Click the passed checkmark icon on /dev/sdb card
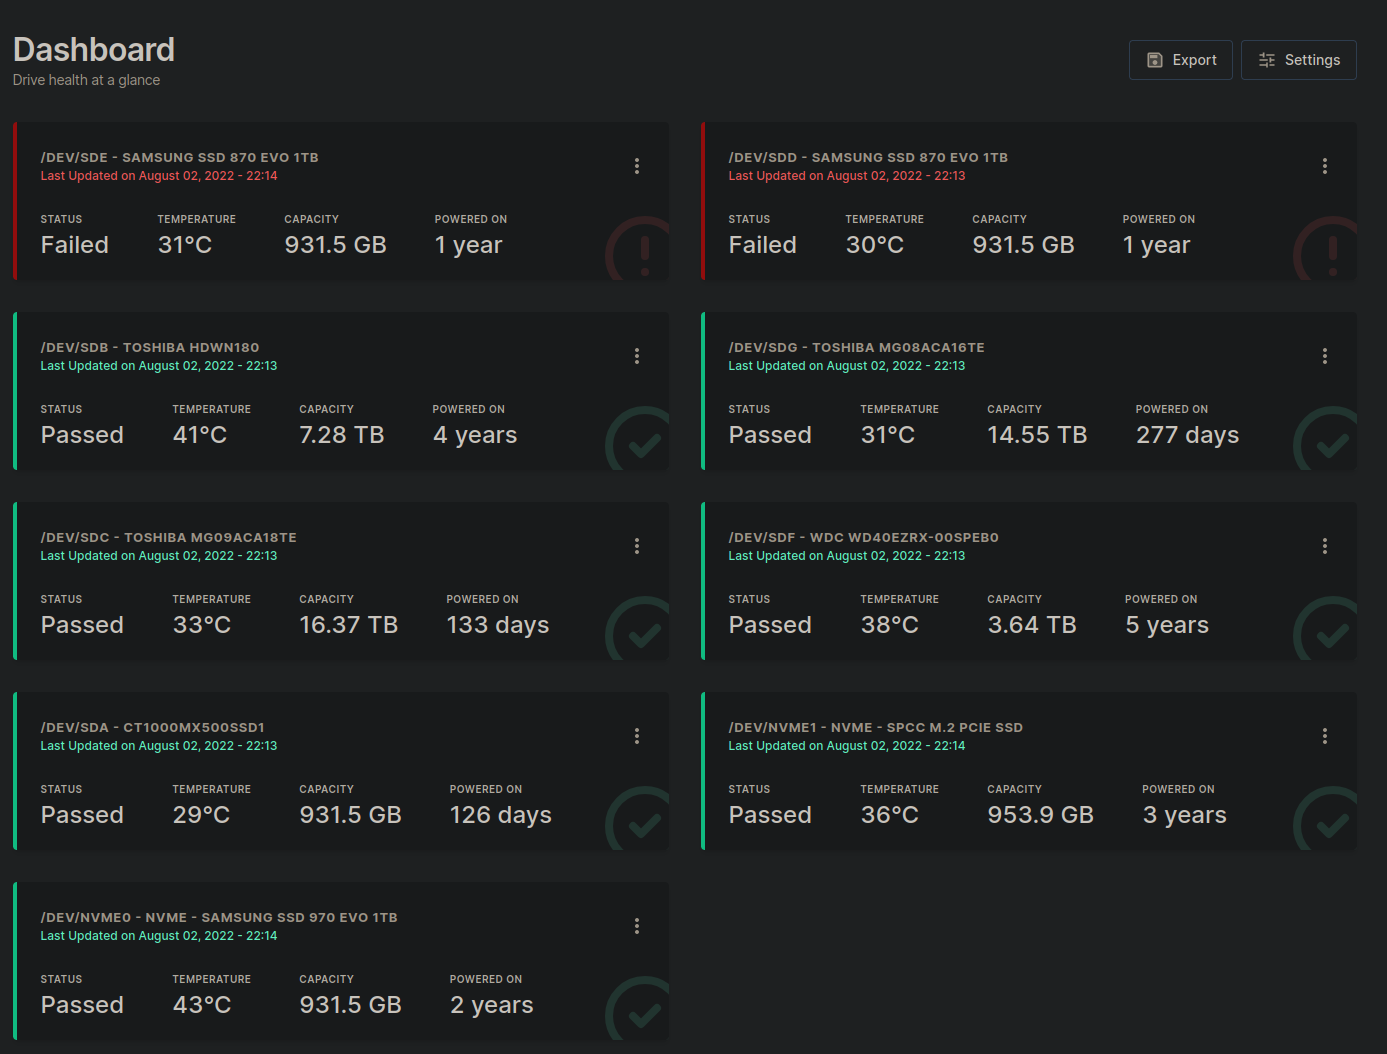The image size is (1387, 1054). [638, 439]
